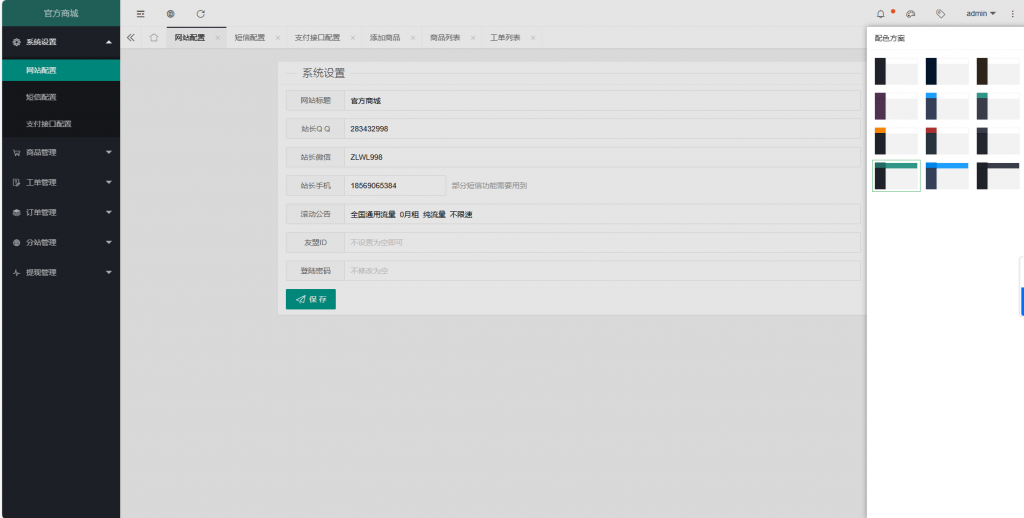Open the vertical three-dot more menu

click(x=1012, y=14)
